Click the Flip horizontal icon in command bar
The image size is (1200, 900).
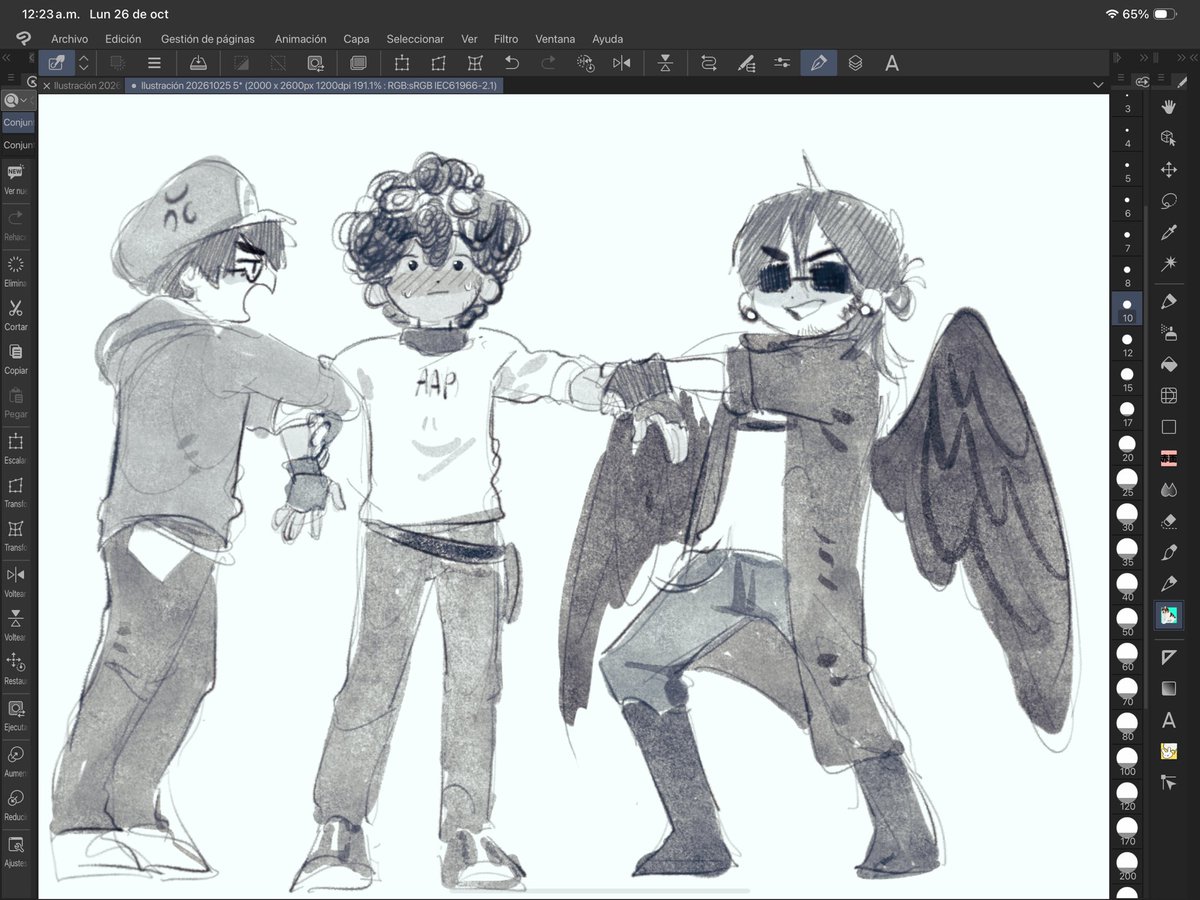click(x=621, y=63)
